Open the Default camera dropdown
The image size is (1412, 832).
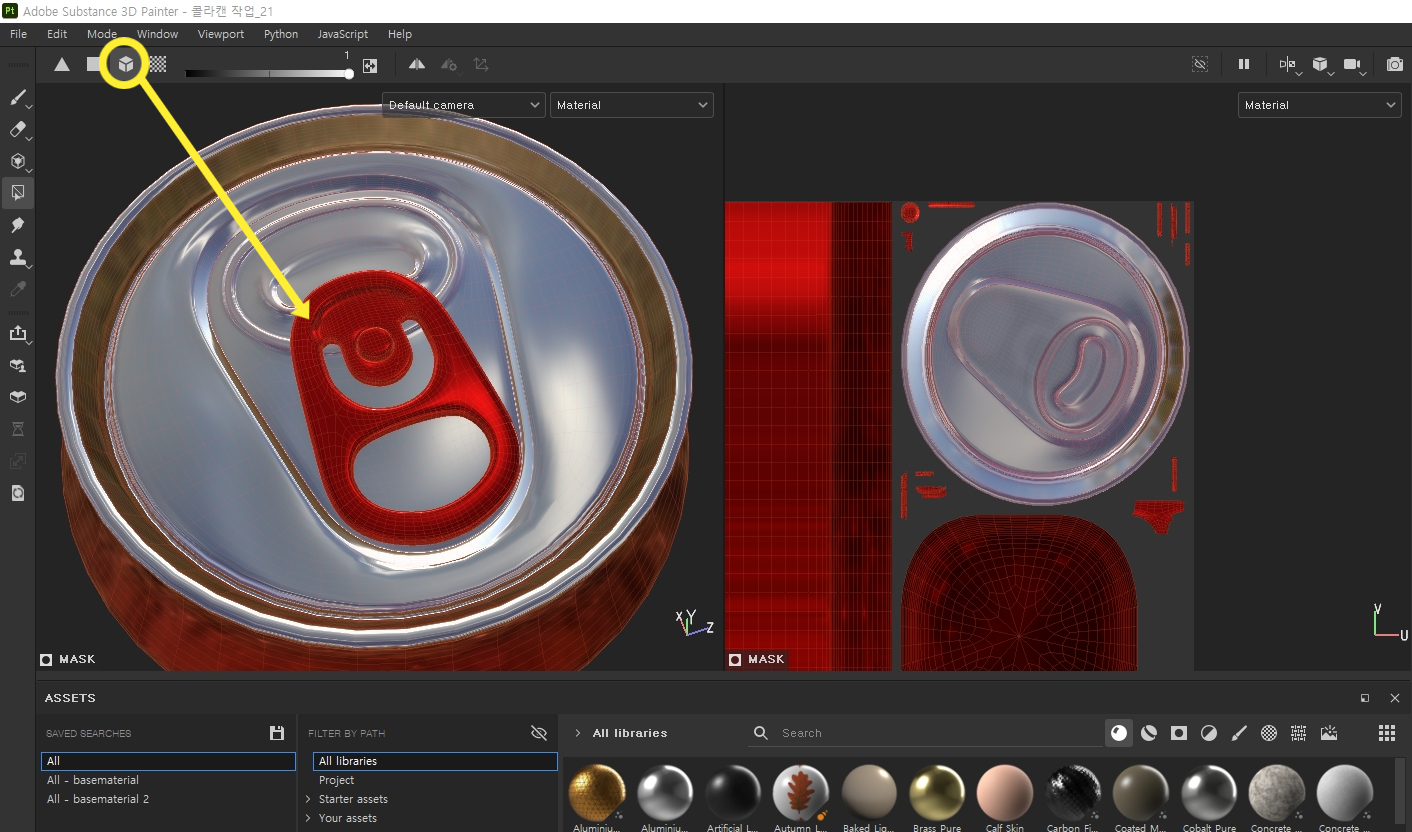click(x=463, y=105)
